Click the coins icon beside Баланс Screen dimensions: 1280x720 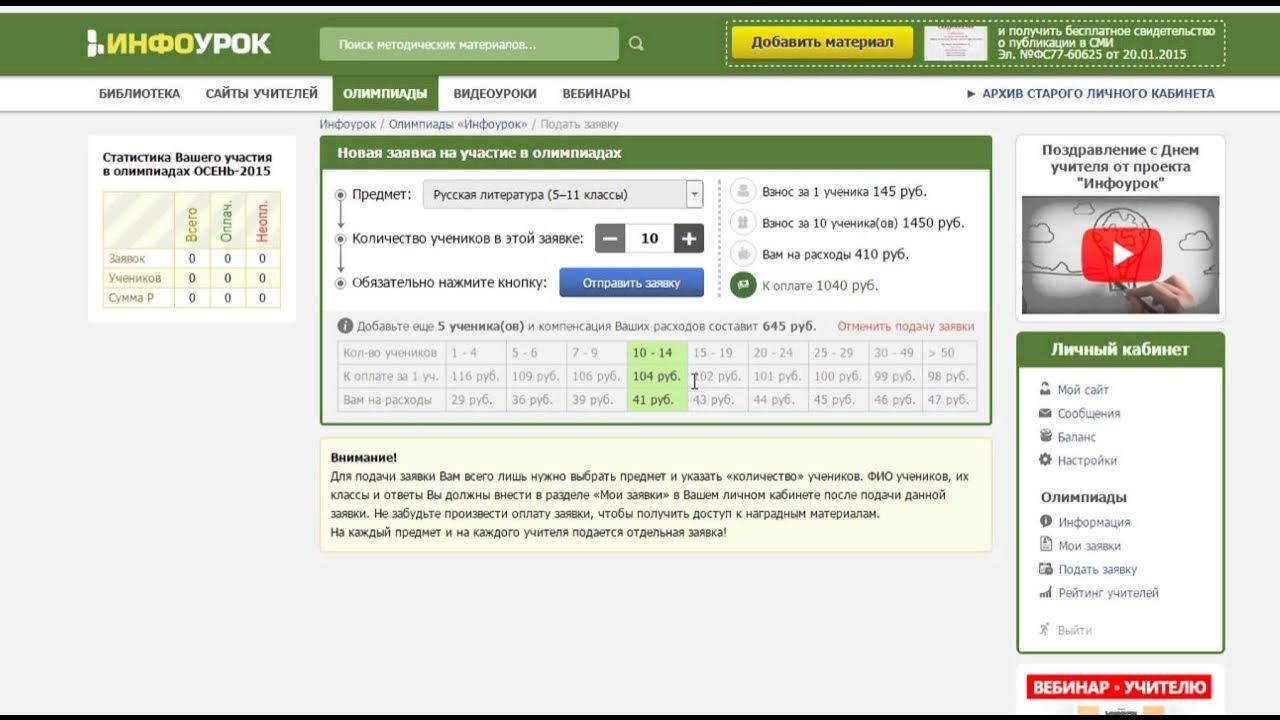(1046, 436)
